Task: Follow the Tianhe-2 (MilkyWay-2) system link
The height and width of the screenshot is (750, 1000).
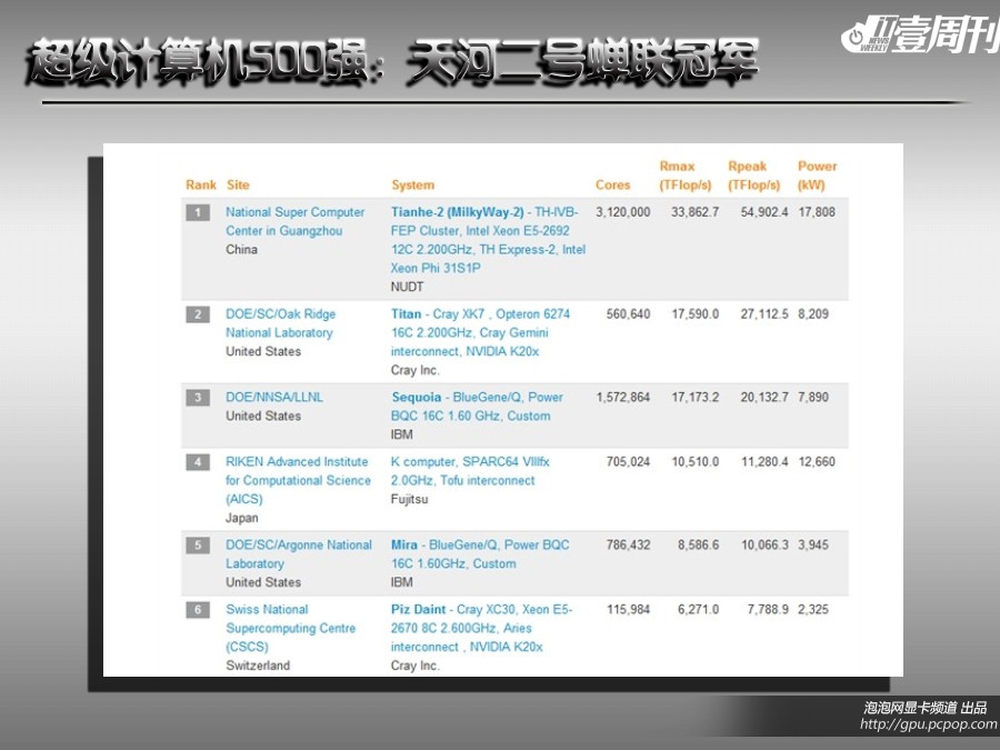Action: tap(488, 240)
